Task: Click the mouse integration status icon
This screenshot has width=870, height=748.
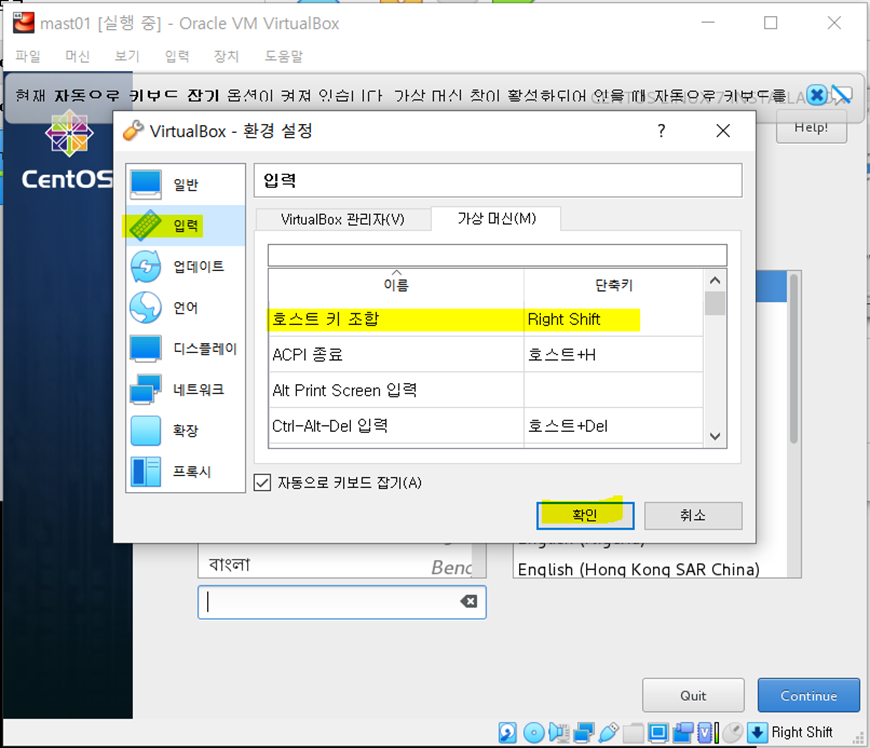Action: 733,732
